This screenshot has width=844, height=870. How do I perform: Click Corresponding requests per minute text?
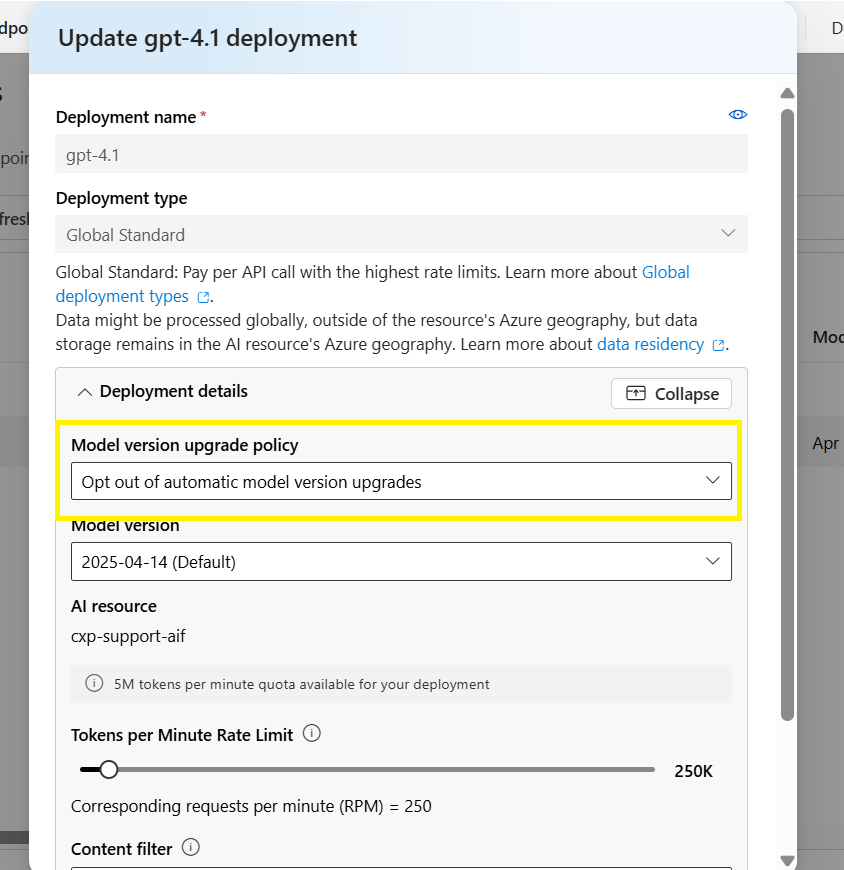(x=251, y=806)
